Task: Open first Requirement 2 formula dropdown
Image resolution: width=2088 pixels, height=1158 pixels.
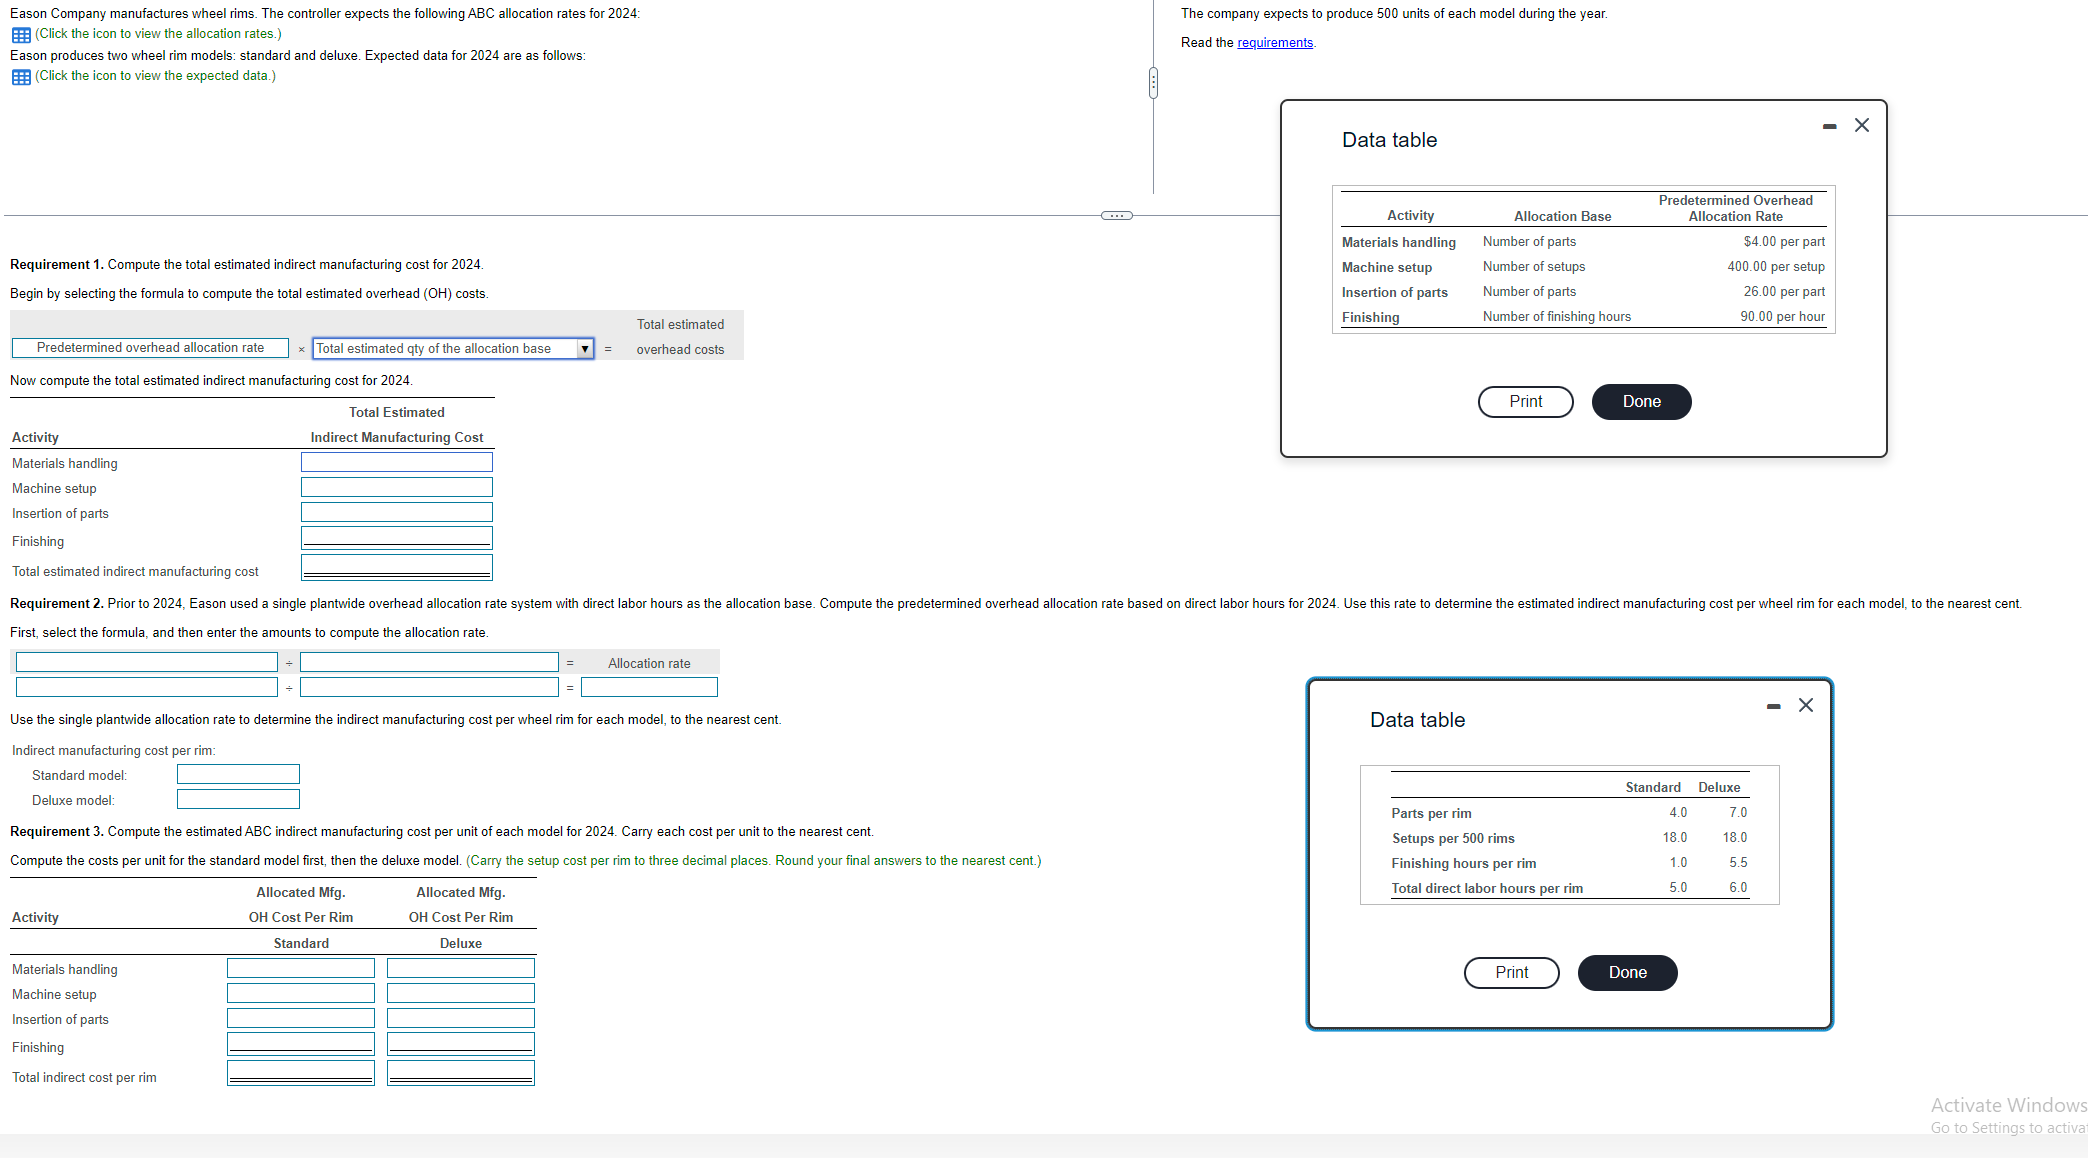Action: click(147, 663)
